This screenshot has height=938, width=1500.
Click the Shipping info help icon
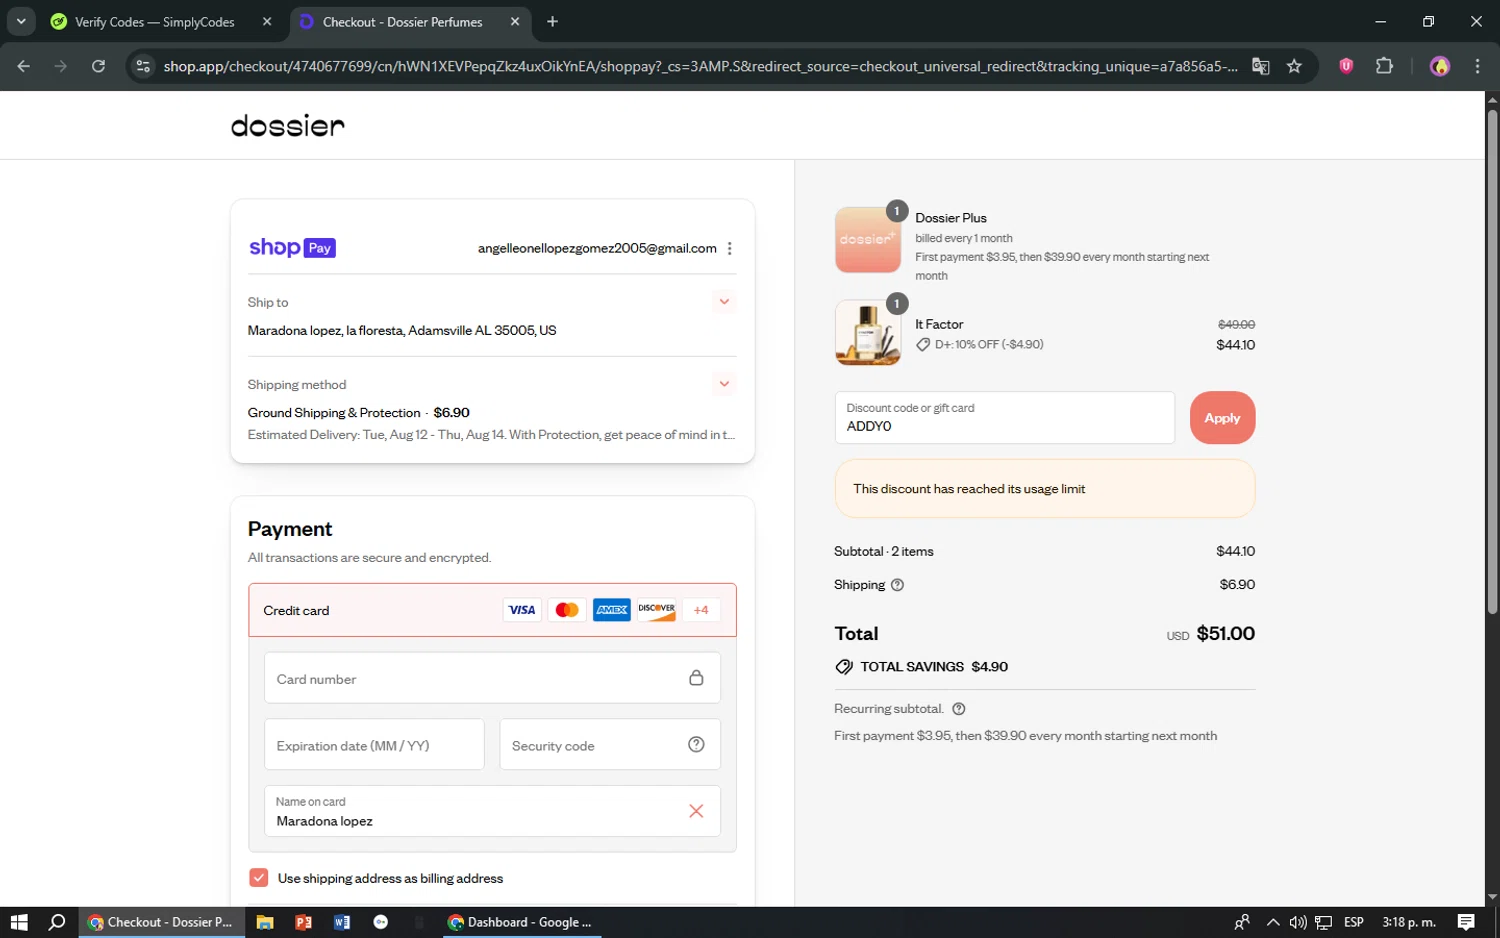pos(897,585)
